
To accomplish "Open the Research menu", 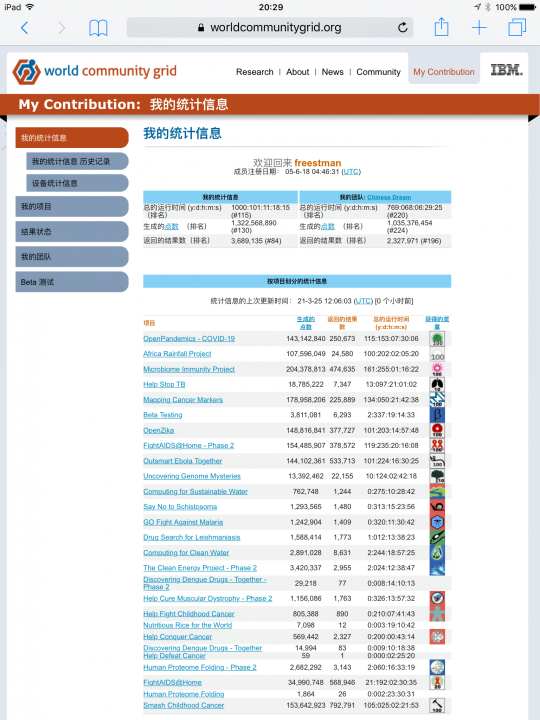I will click(x=254, y=72).
